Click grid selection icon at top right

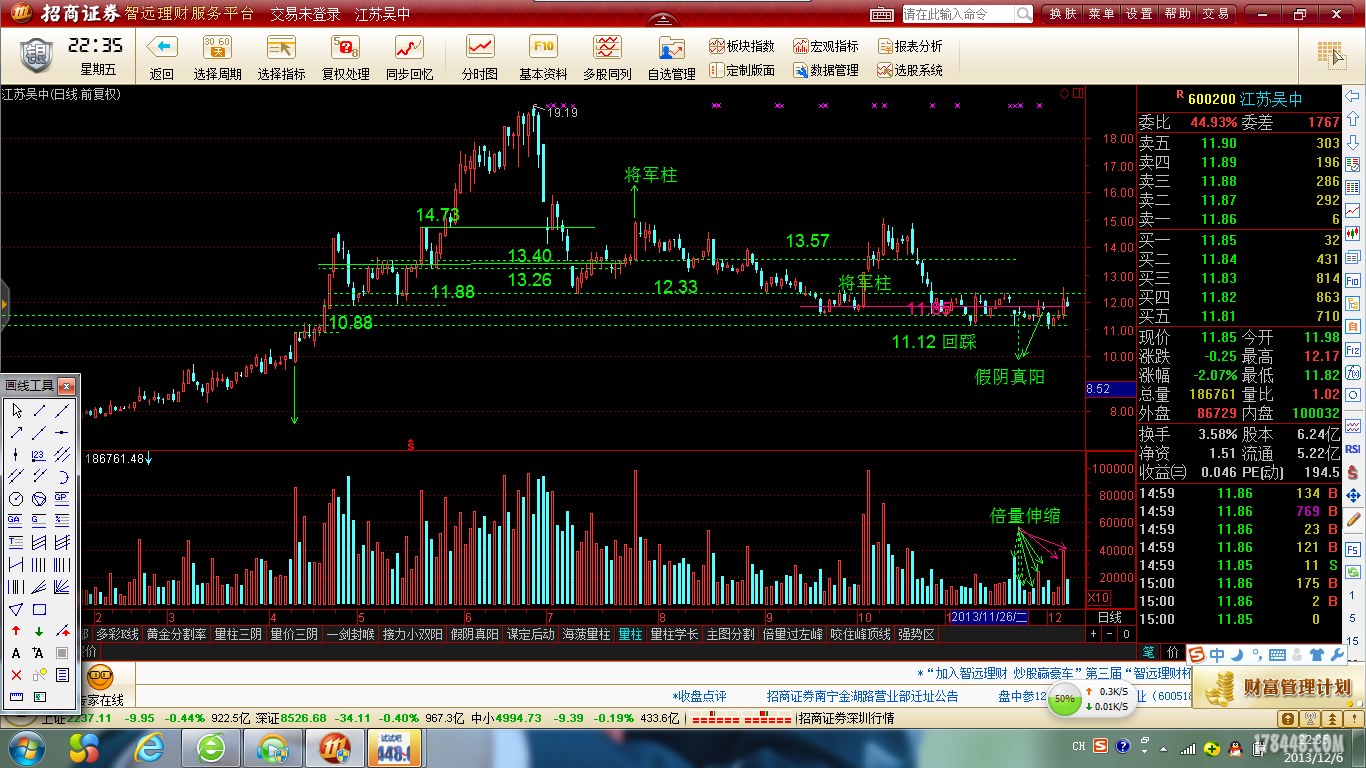(x=1329, y=54)
